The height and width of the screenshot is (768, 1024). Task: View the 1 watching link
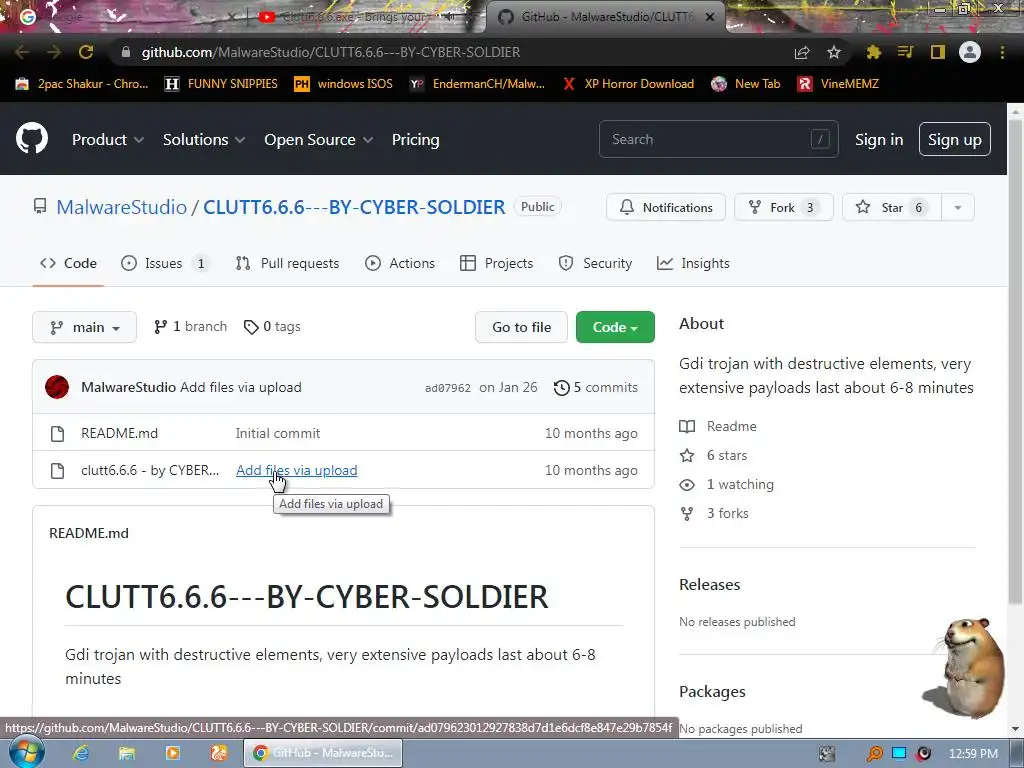coord(726,485)
